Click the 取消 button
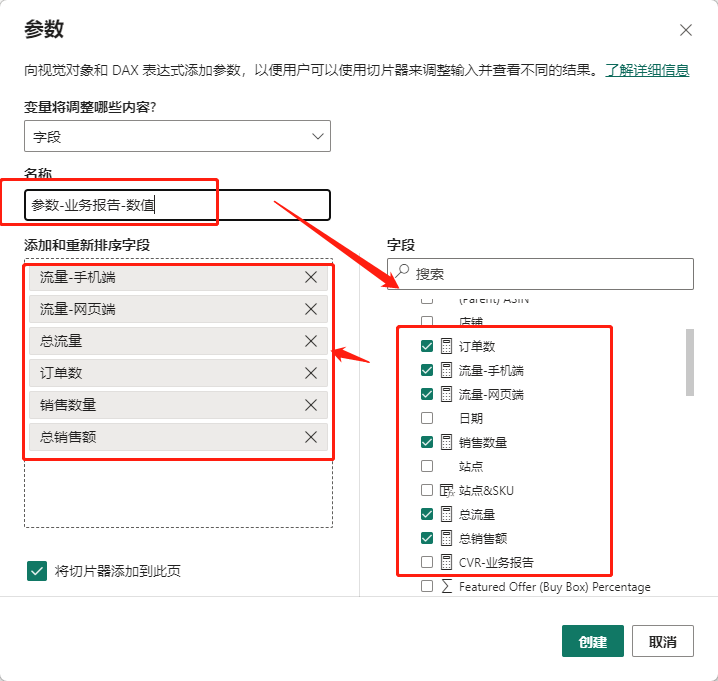Image resolution: width=718 pixels, height=681 pixels. click(x=662, y=641)
